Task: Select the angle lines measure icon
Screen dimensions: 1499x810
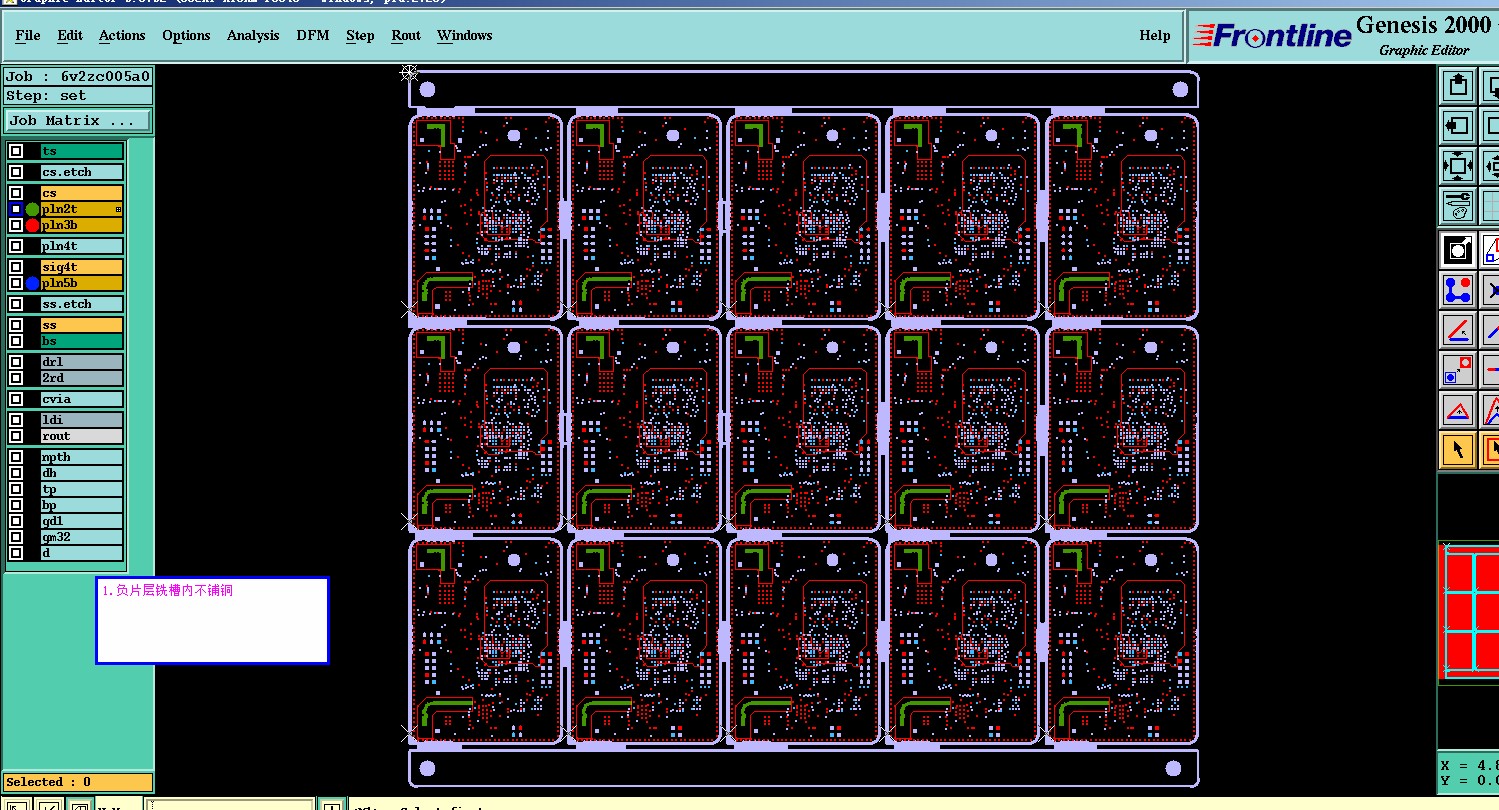Action: [x=1458, y=329]
